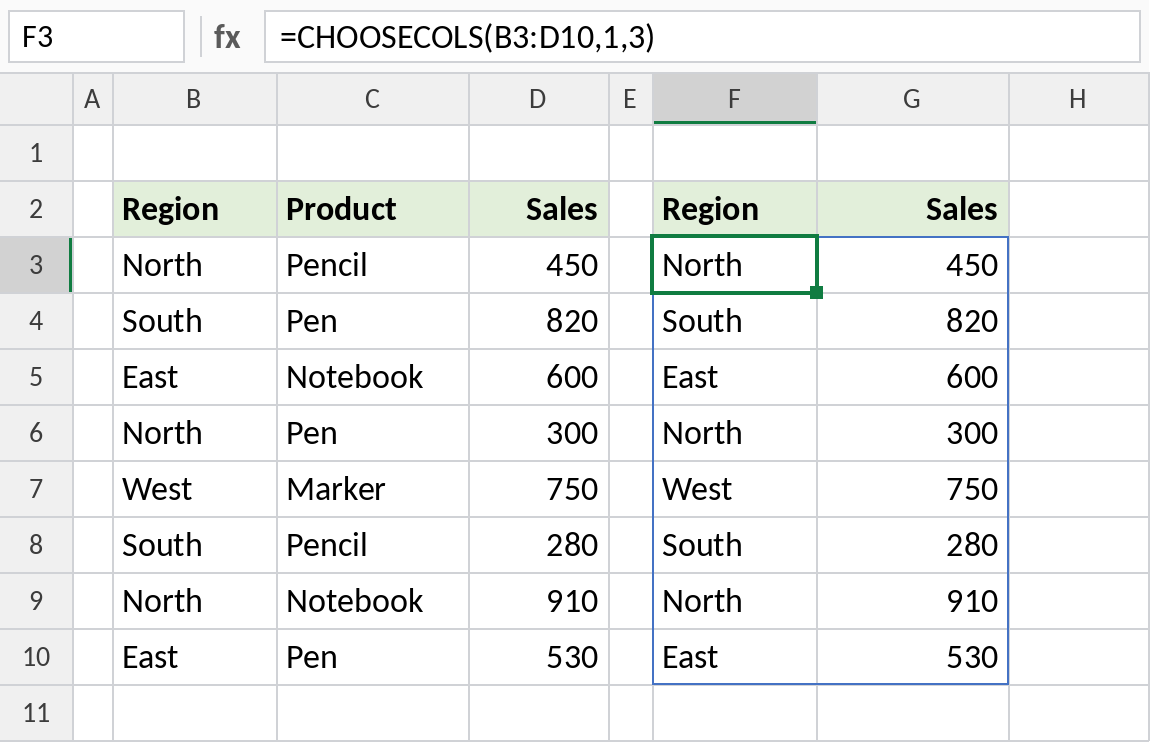Click the fx insert function icon
Image resolution: width=1150 pixels, height=742 pixels.
[227, 37]
